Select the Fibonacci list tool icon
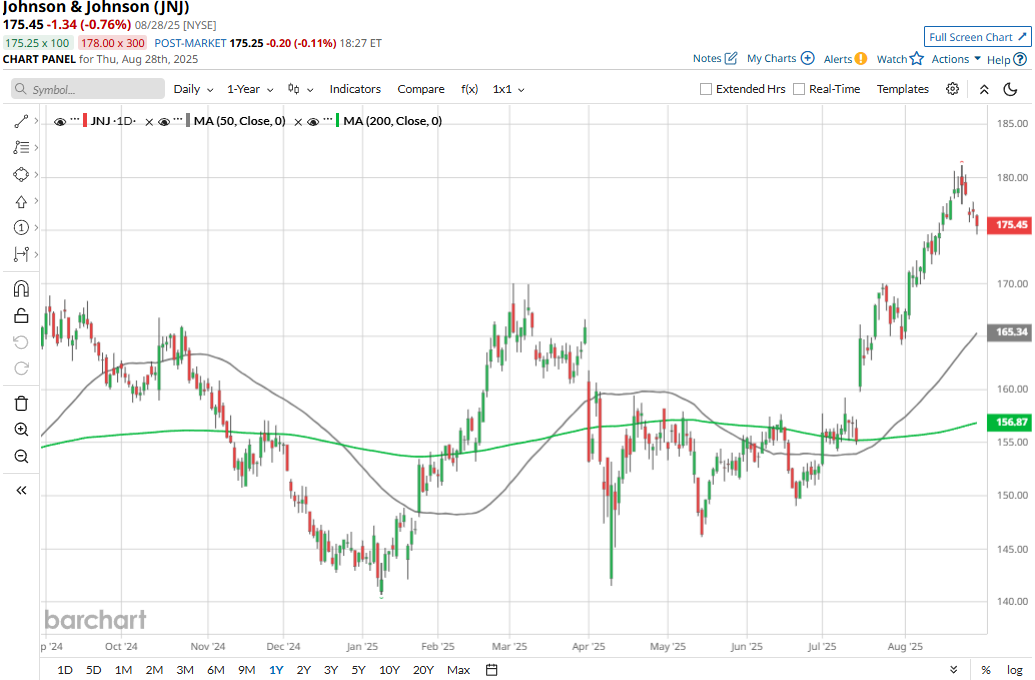The image size is (1035, 680). tap(21, 147)
